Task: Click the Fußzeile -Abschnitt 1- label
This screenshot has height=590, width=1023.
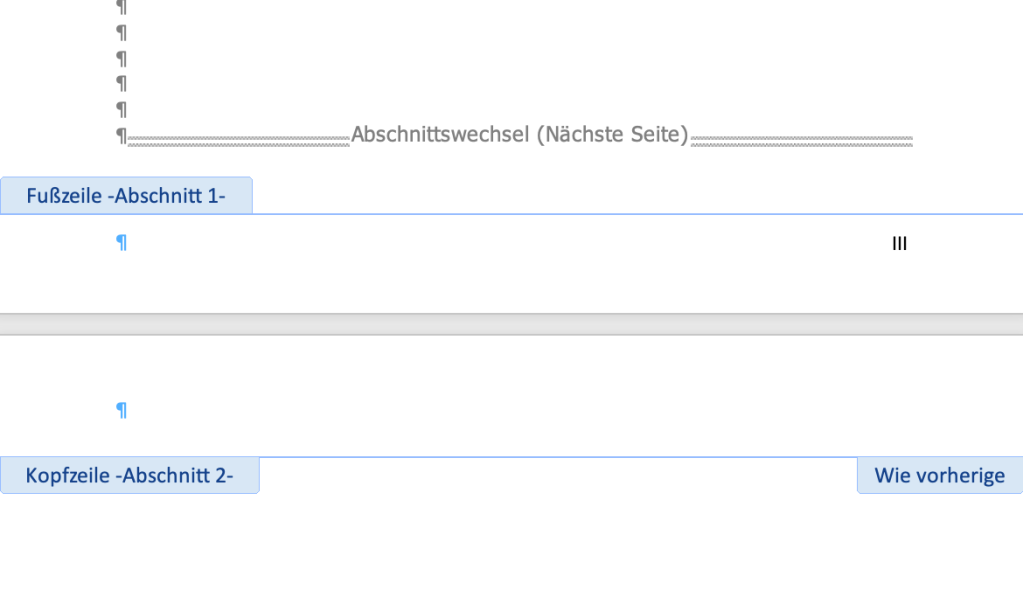Action: click(x=126, y=195)
